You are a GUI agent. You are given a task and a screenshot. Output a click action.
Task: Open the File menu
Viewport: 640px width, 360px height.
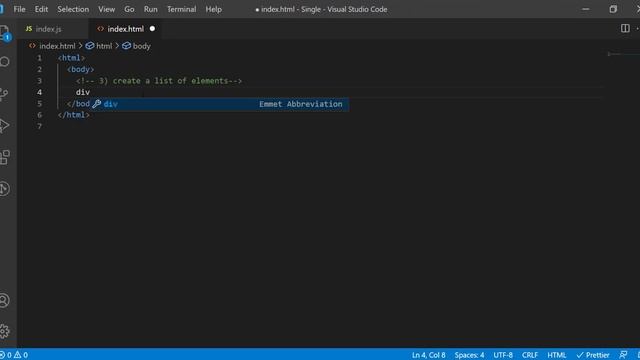[x=19, y=9]
